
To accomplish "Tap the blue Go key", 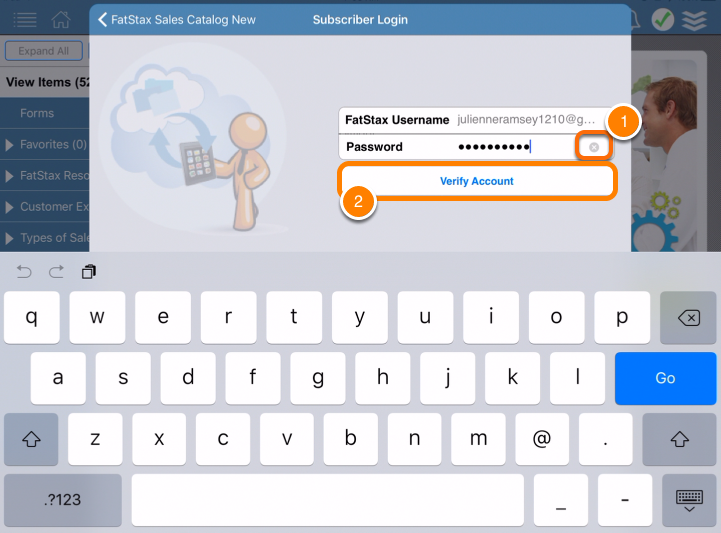I will (x=665, y=378).
